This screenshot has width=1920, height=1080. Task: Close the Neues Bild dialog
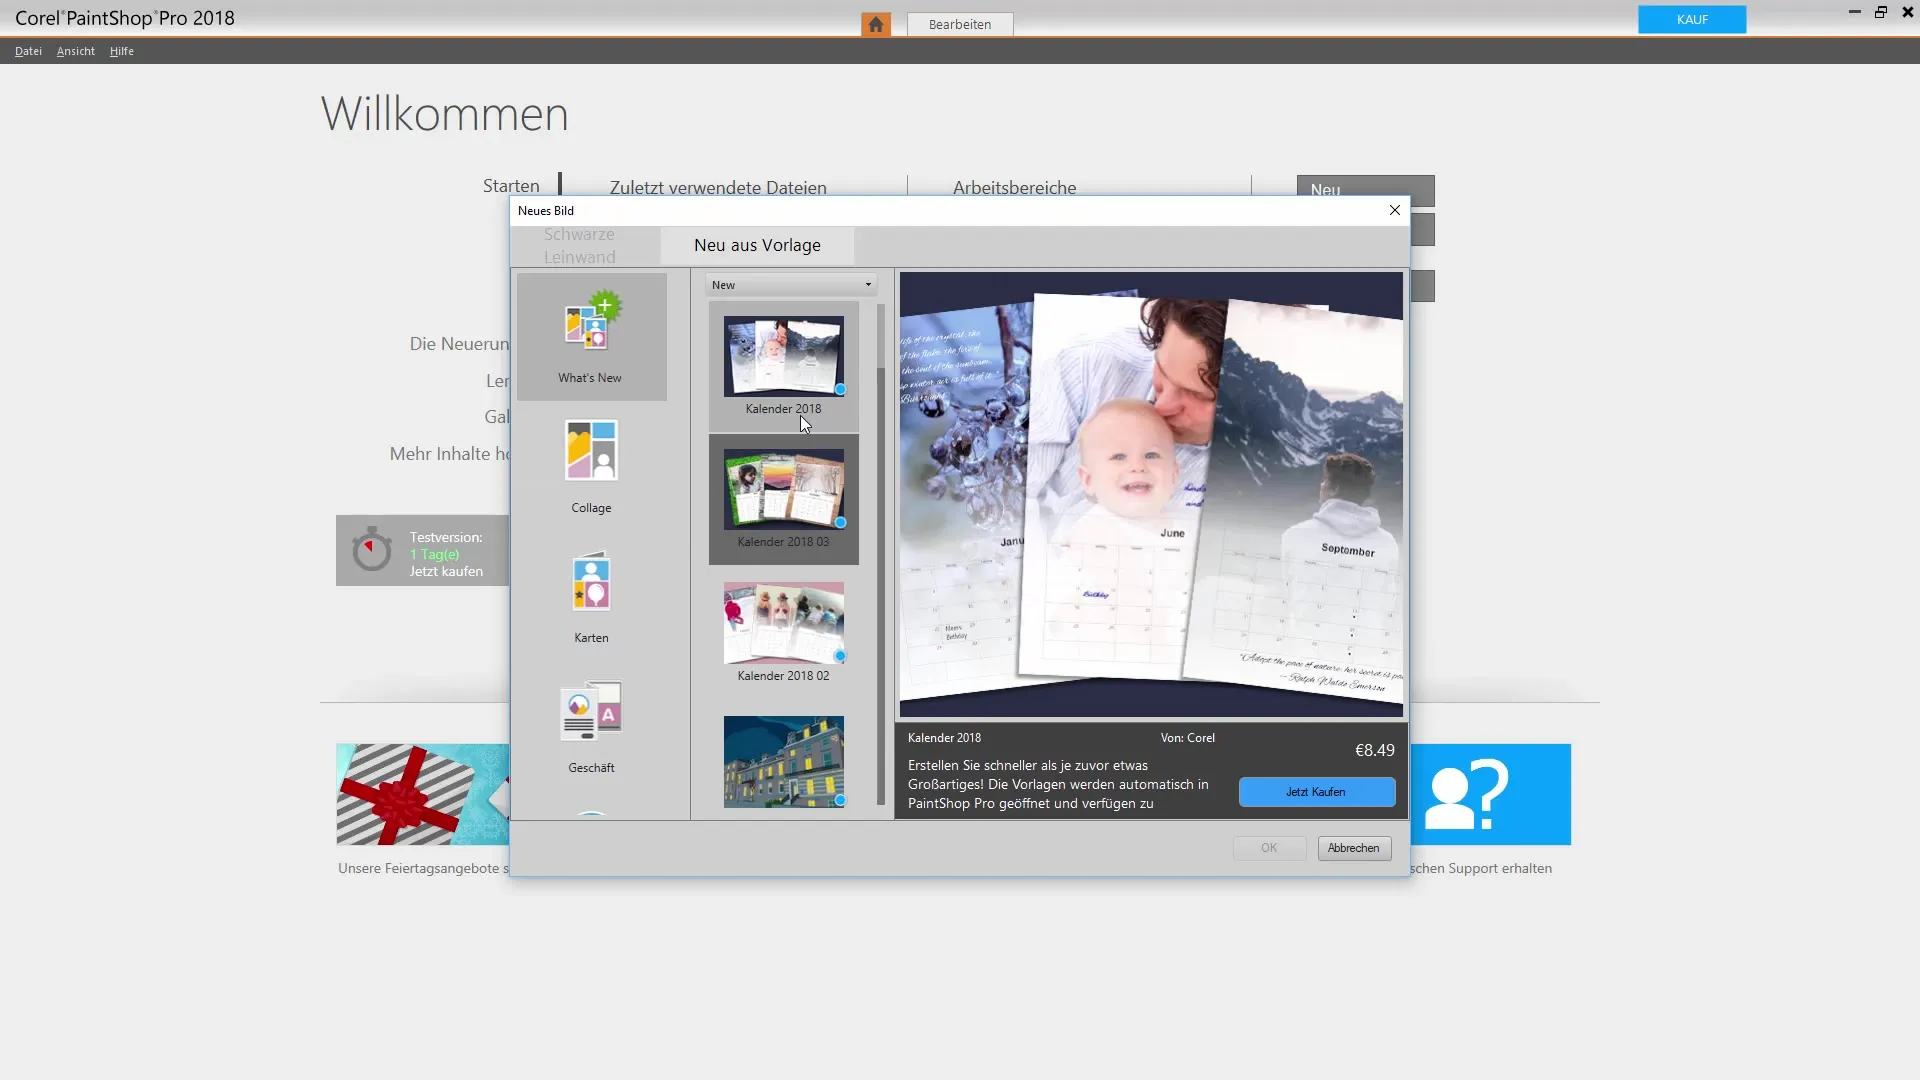click(1394, 210)
